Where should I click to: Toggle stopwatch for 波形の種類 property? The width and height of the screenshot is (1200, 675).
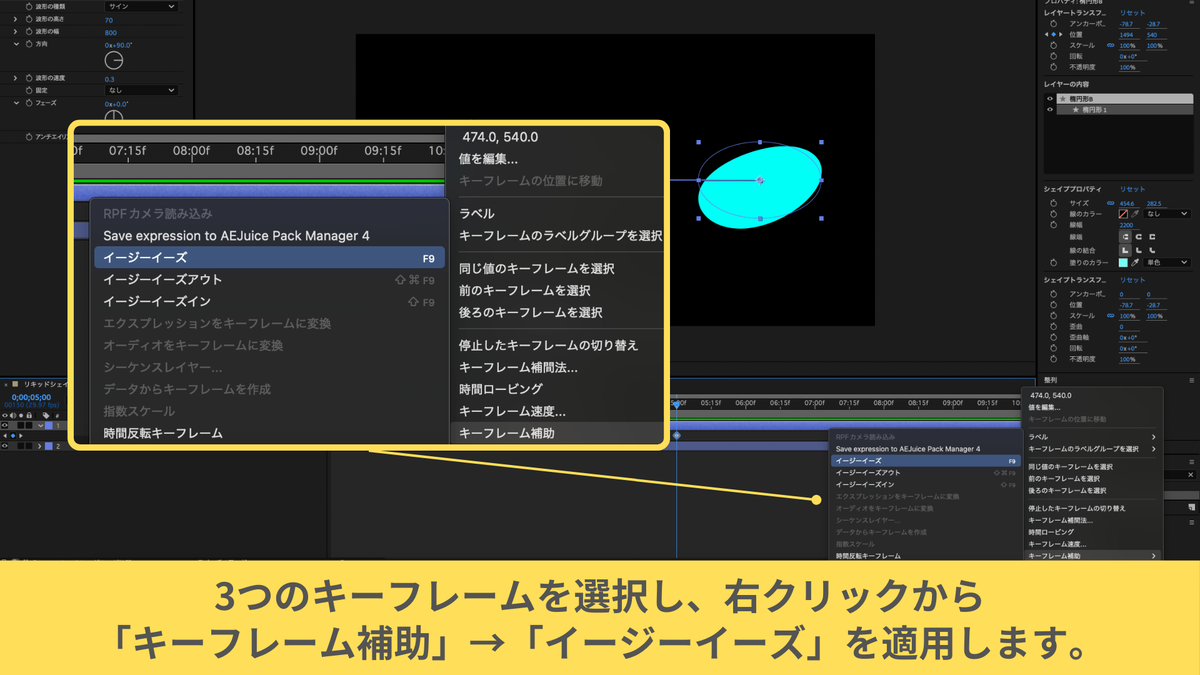point(29,7)
